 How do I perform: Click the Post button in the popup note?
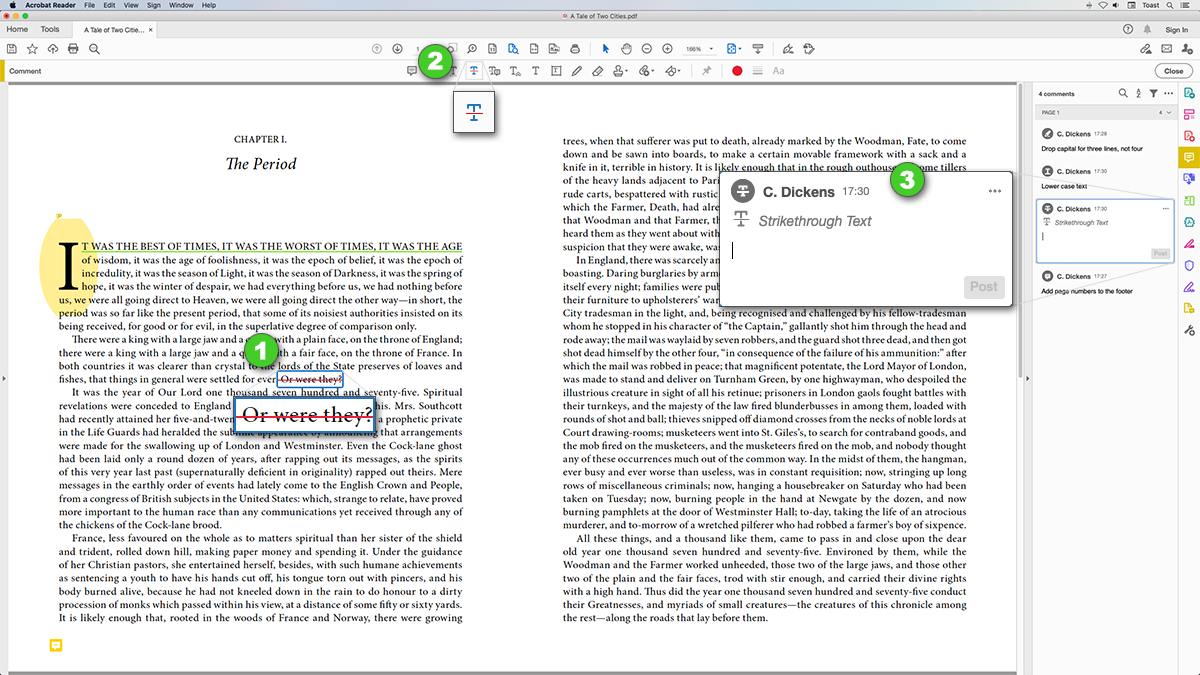pyautogui.click(x=983, y=287)
